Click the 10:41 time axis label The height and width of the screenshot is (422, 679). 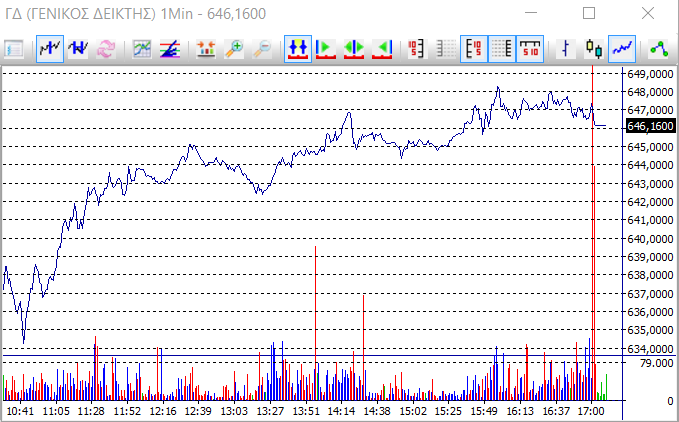tap(20, 411)
